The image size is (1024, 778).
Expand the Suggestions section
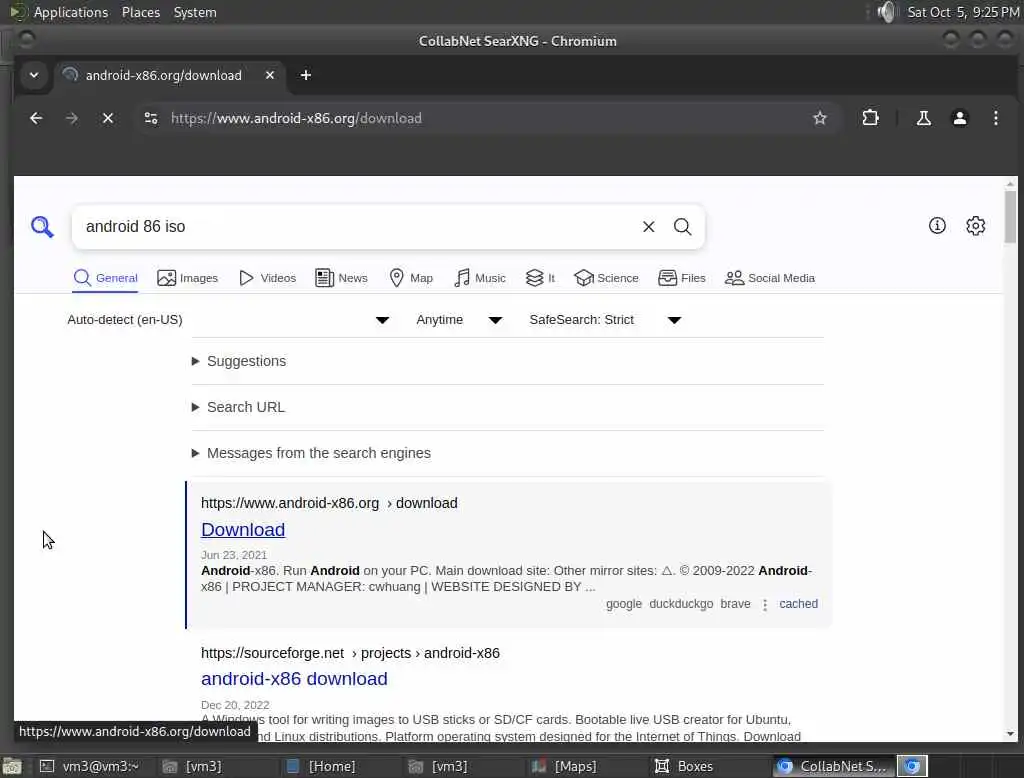point(239,361)
